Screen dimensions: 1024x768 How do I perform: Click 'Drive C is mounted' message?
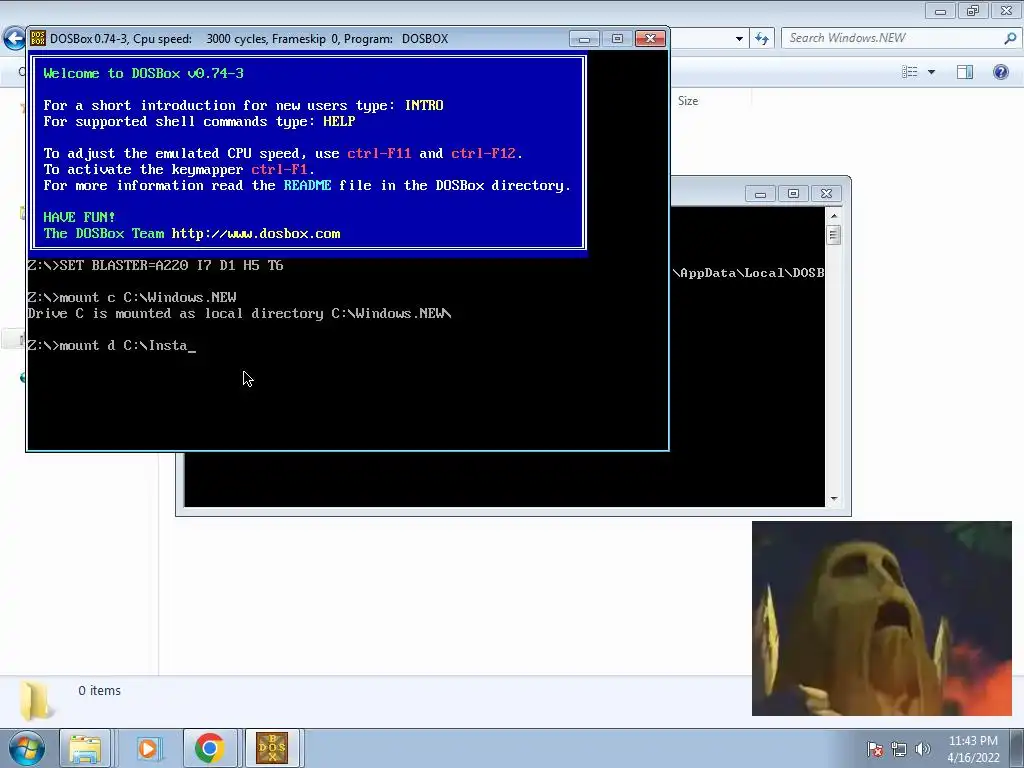point(239,313)
